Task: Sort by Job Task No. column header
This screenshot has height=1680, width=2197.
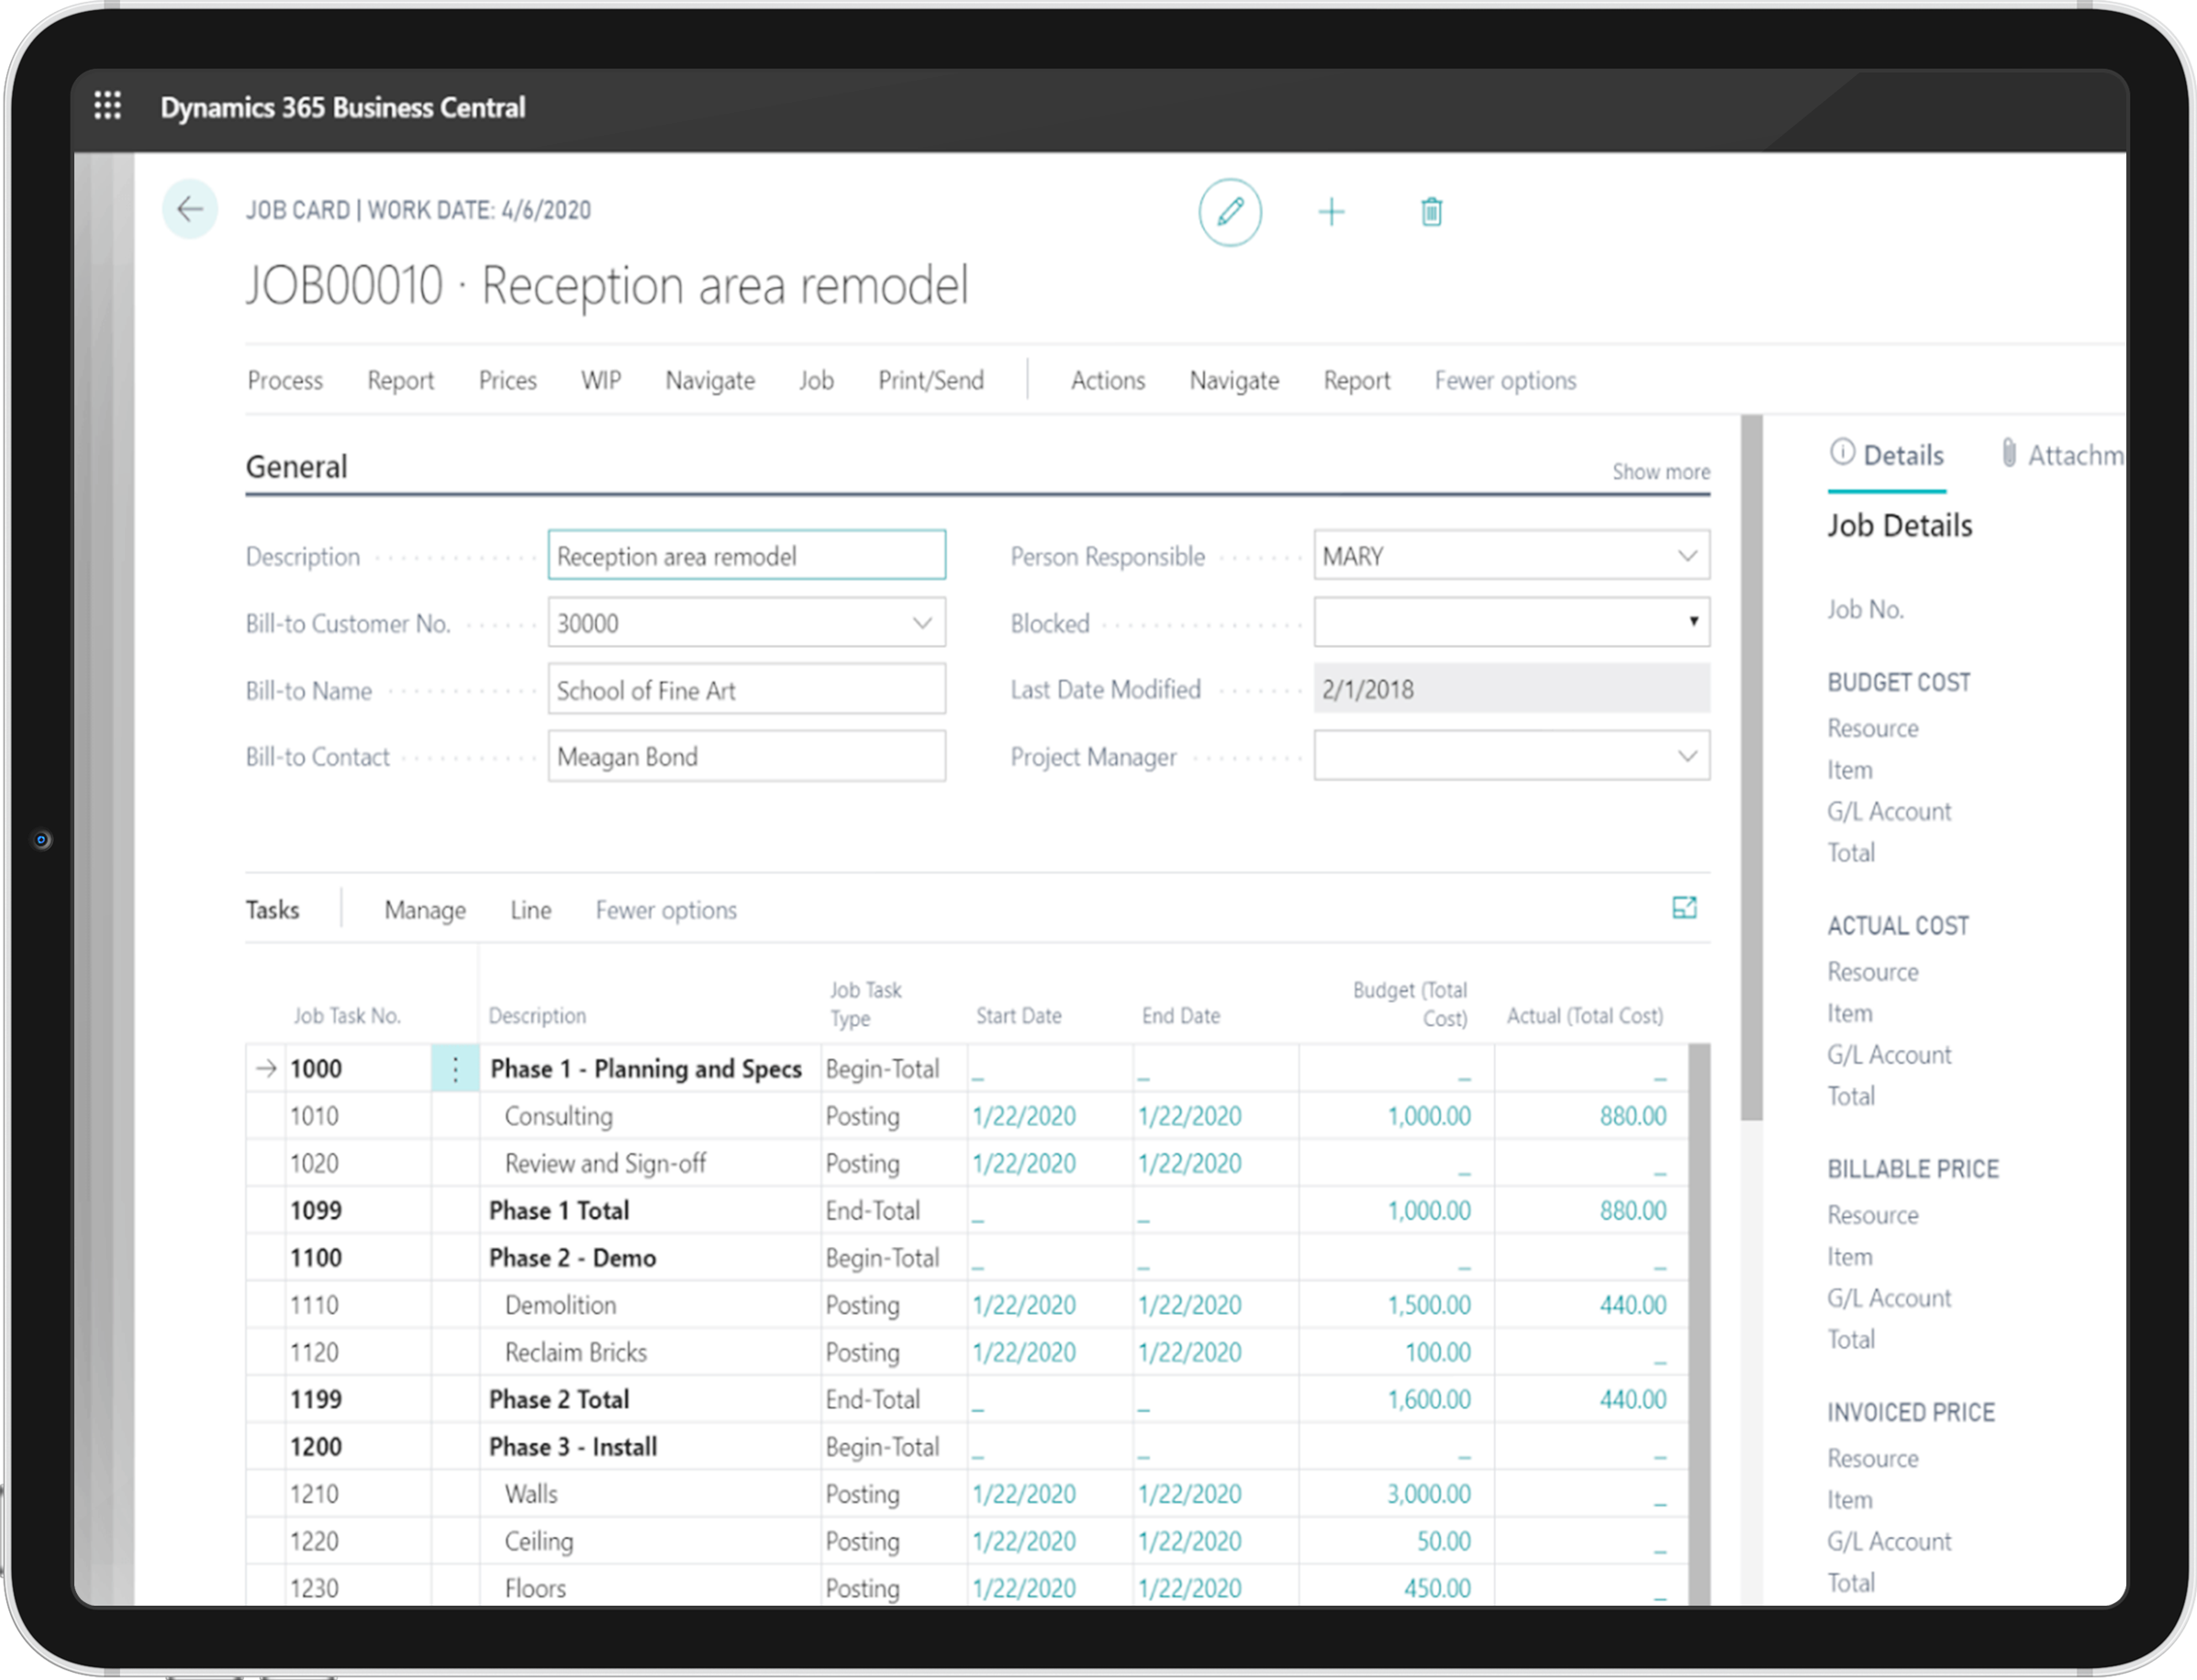Action: click(347, 1016)
